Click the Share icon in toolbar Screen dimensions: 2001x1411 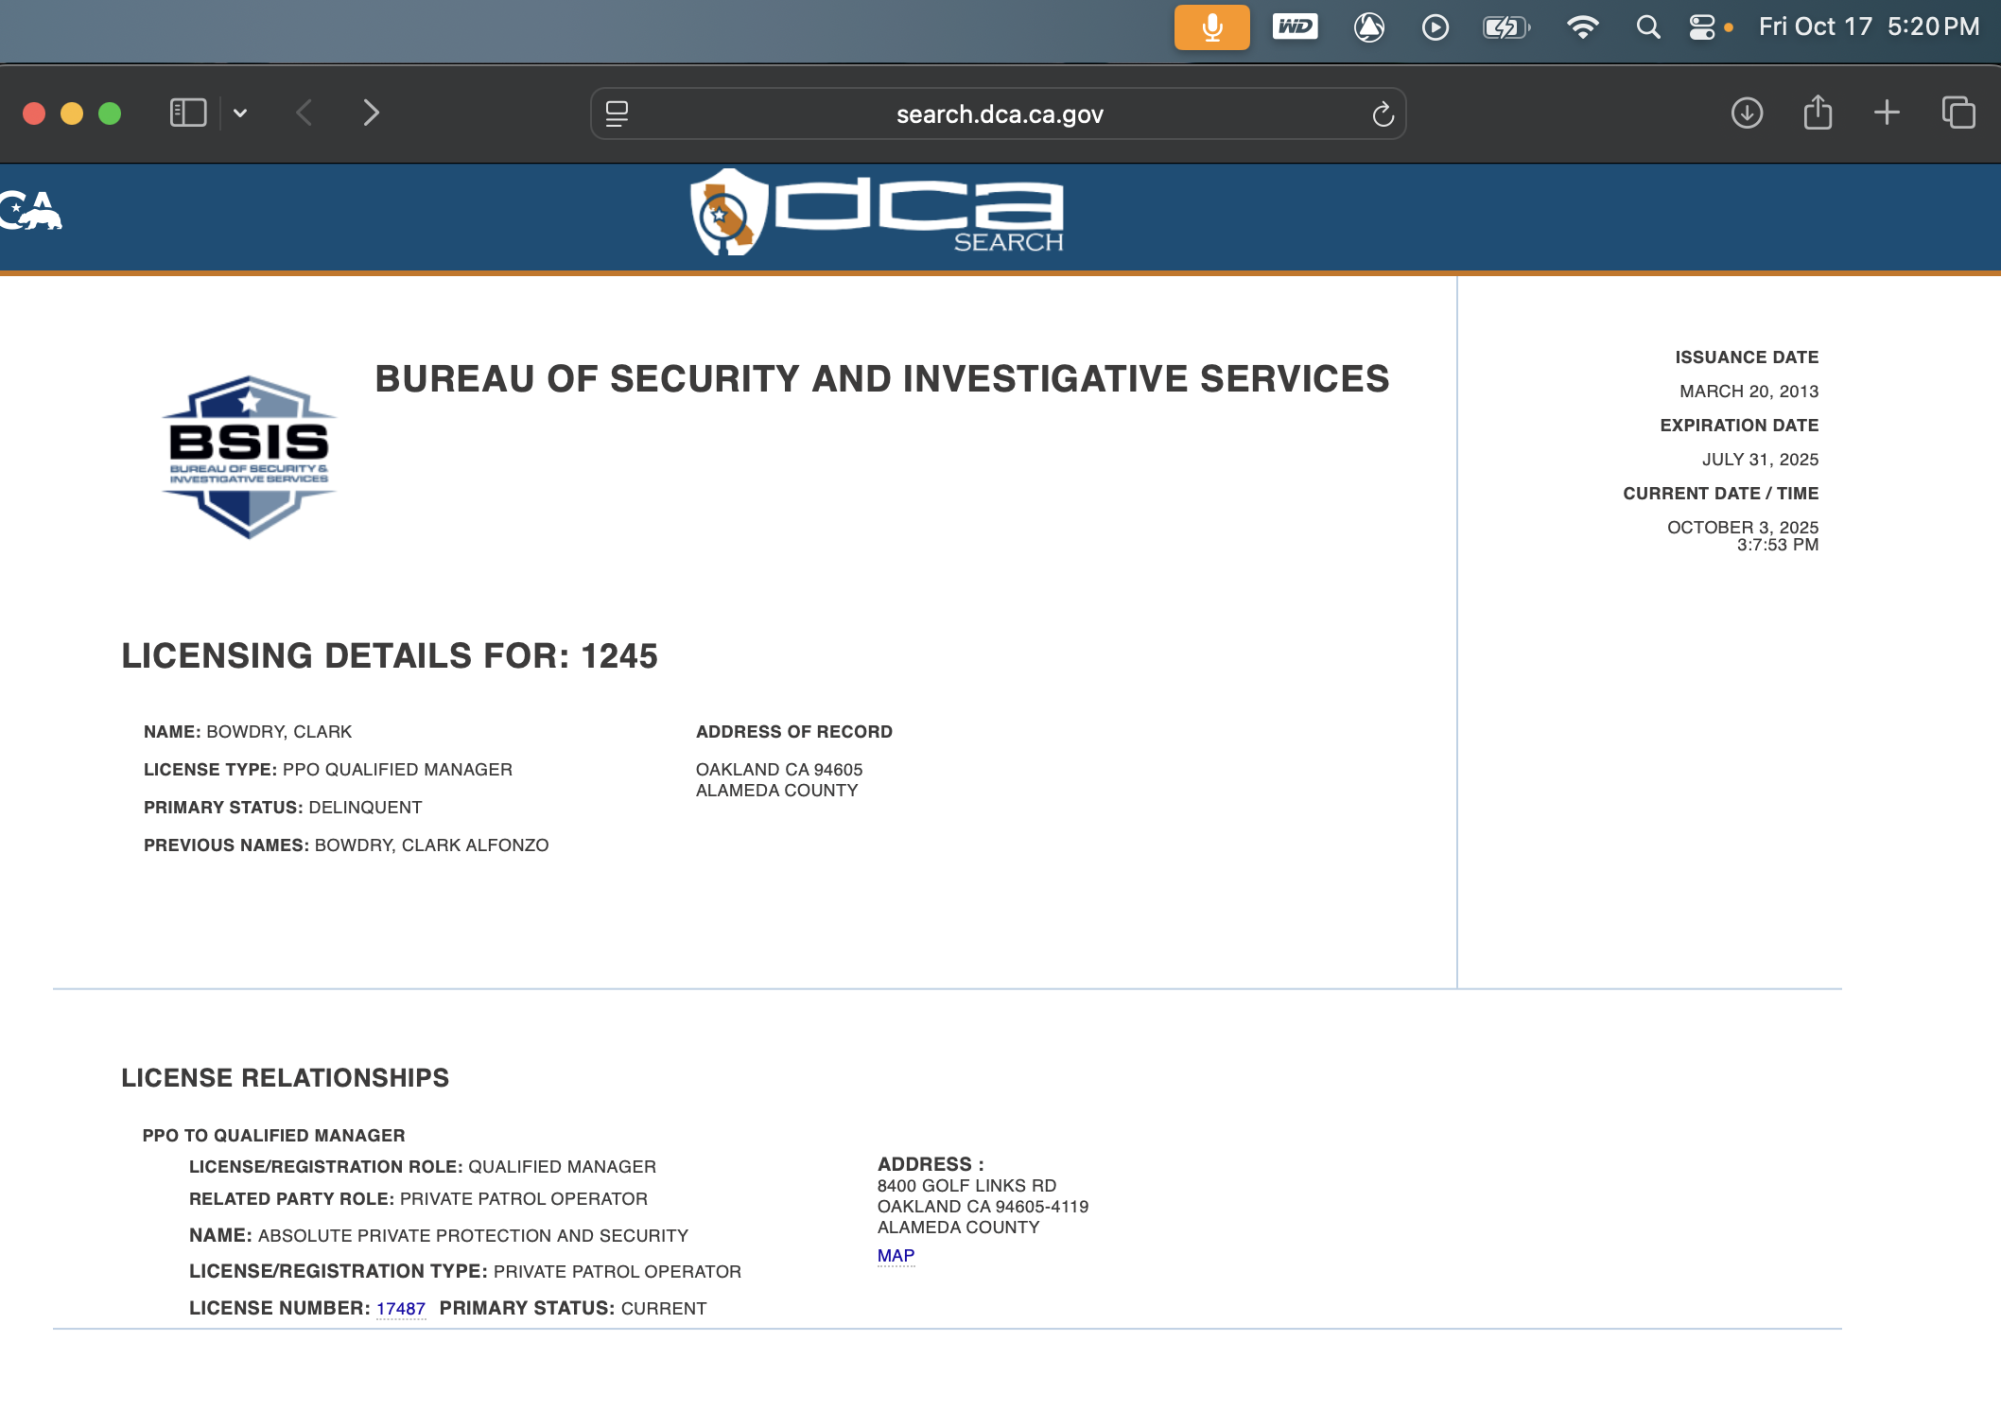pos(1817,113)
